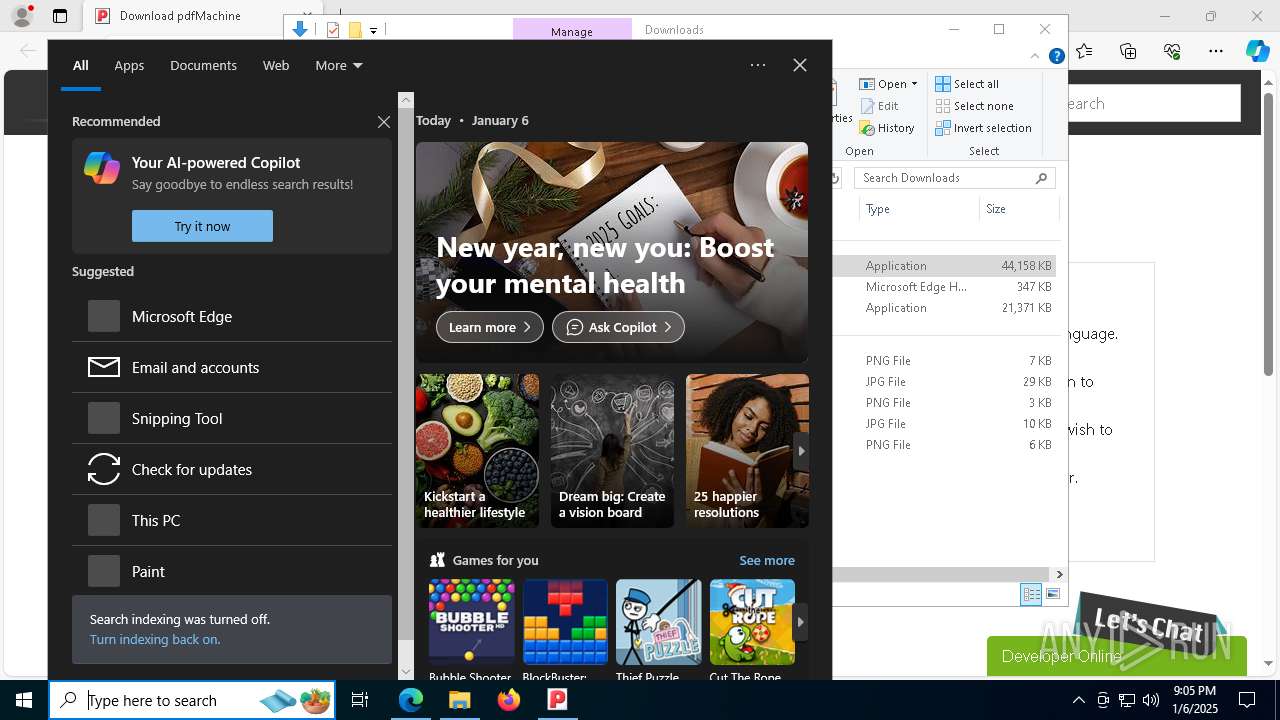This screenshot has height=720, width=1280.
Task: Open pdfMachine app in the taskbar
Action: 557,700
